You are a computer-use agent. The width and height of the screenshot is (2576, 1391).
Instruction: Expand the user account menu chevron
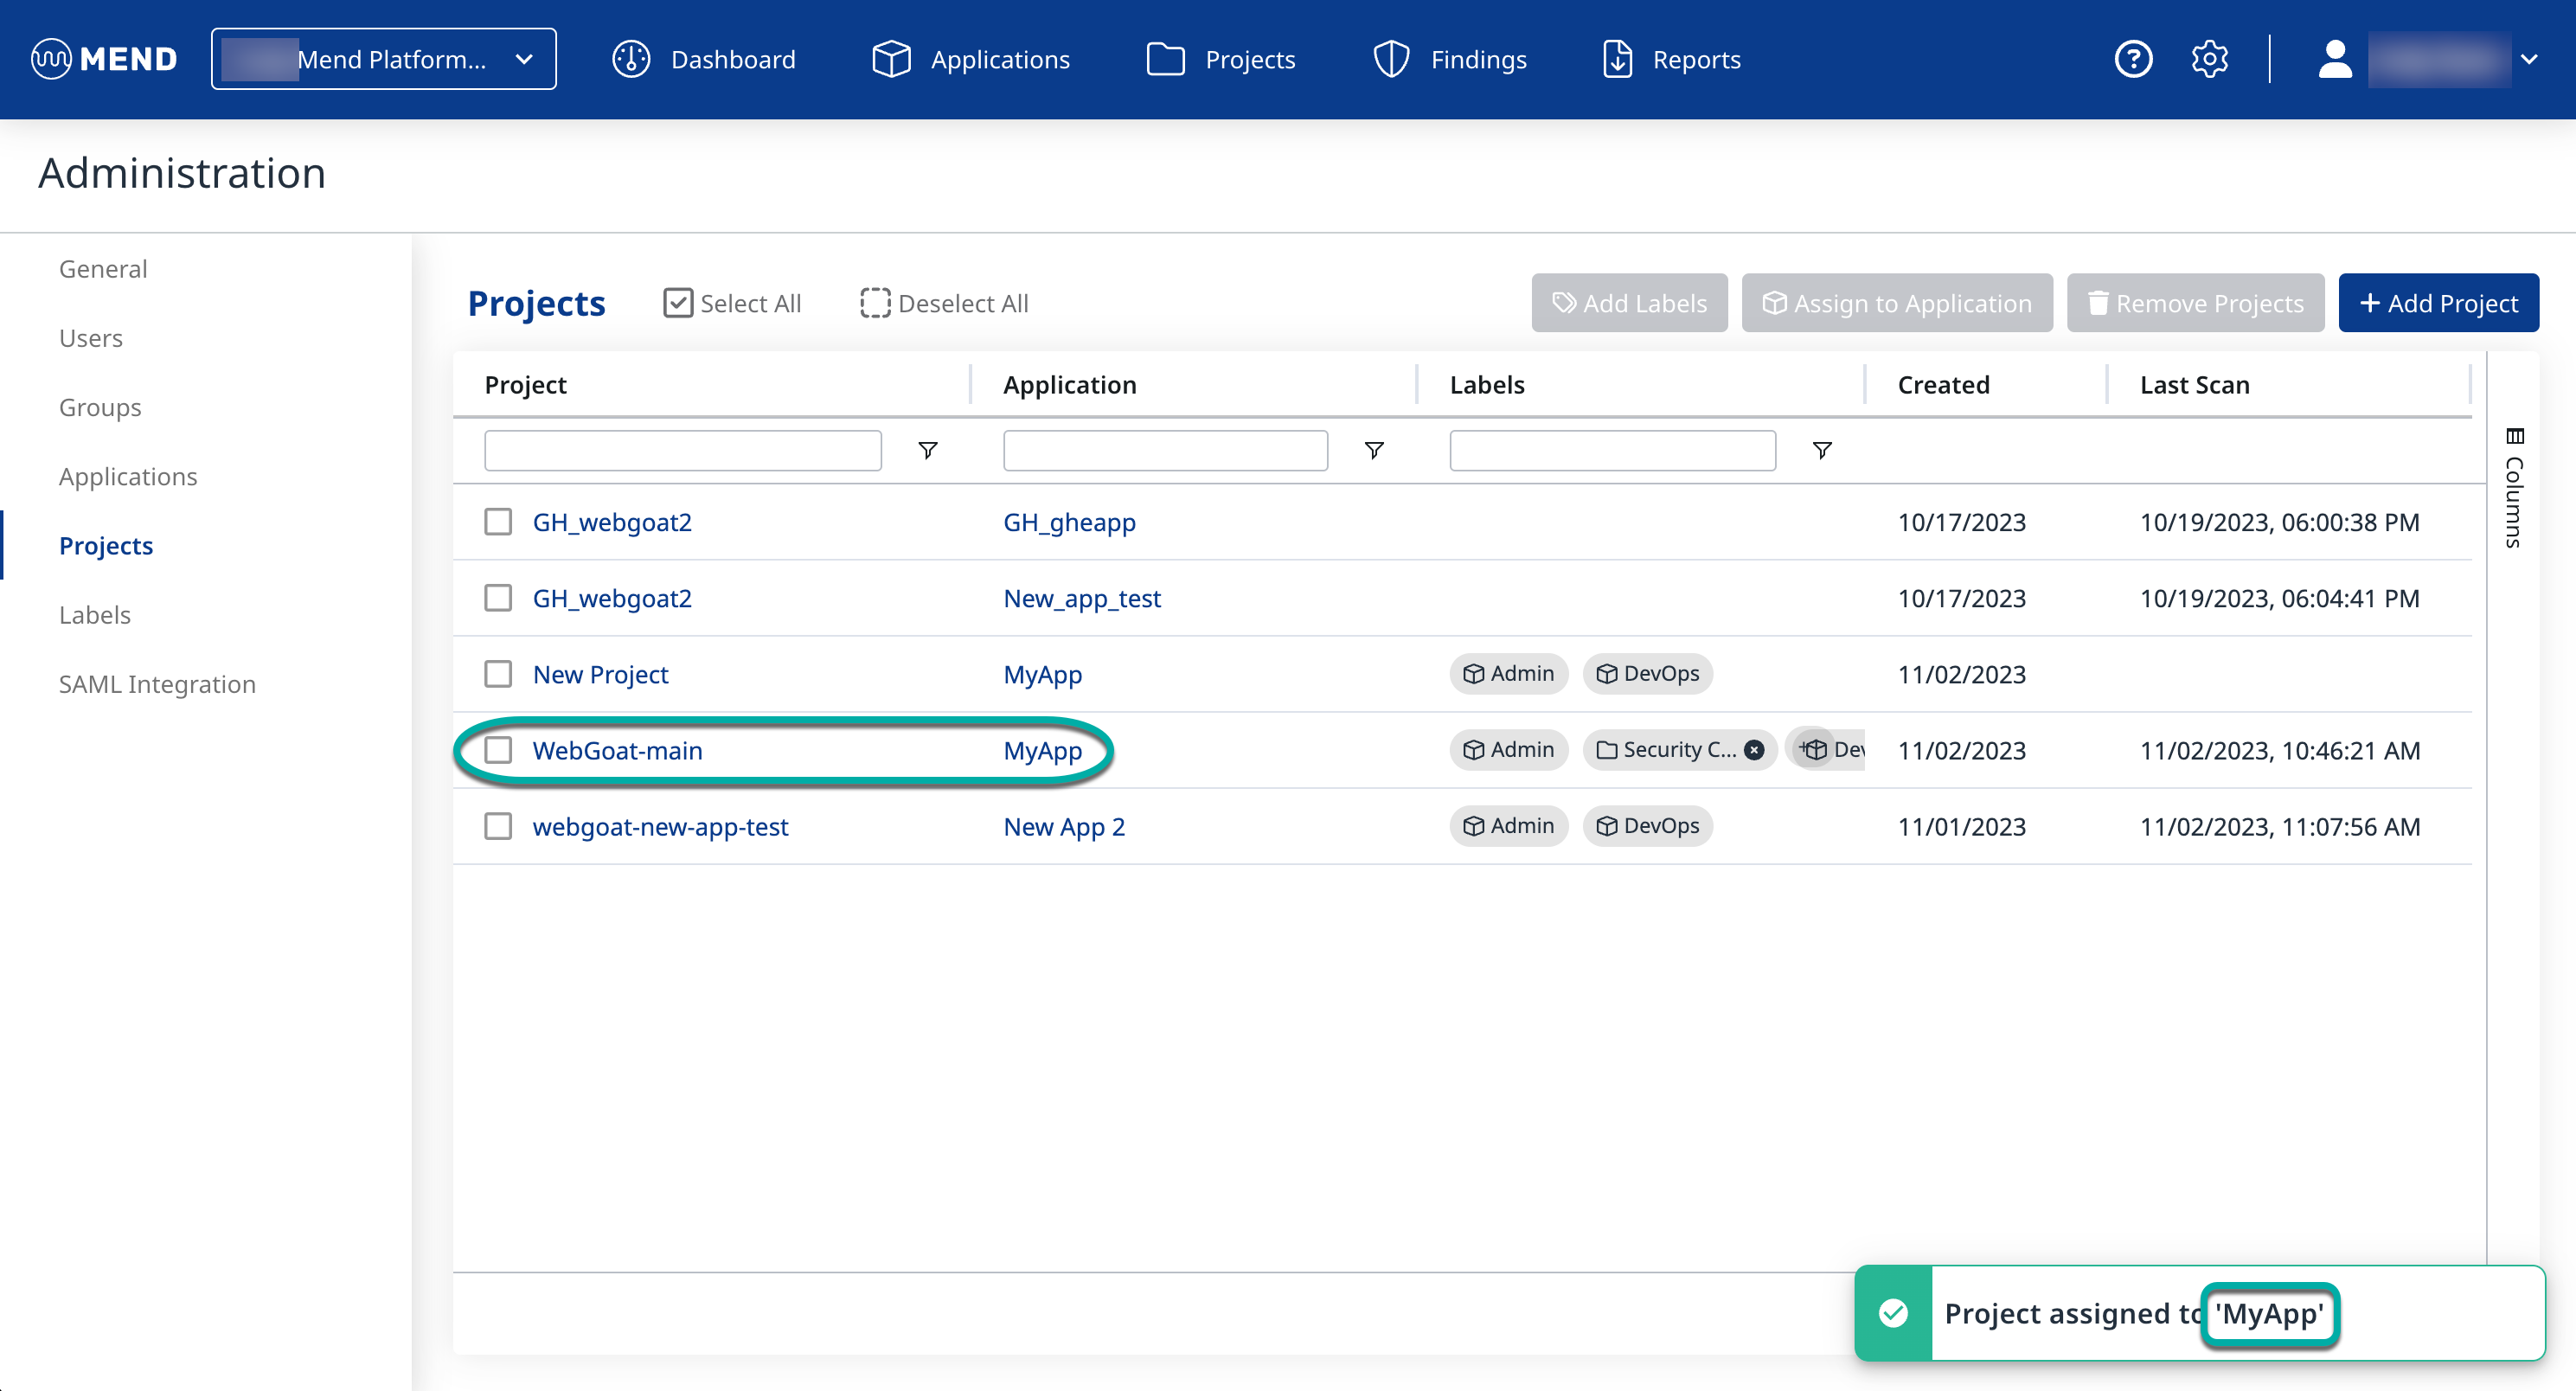pyautogui.click(x=2529, y=59)
